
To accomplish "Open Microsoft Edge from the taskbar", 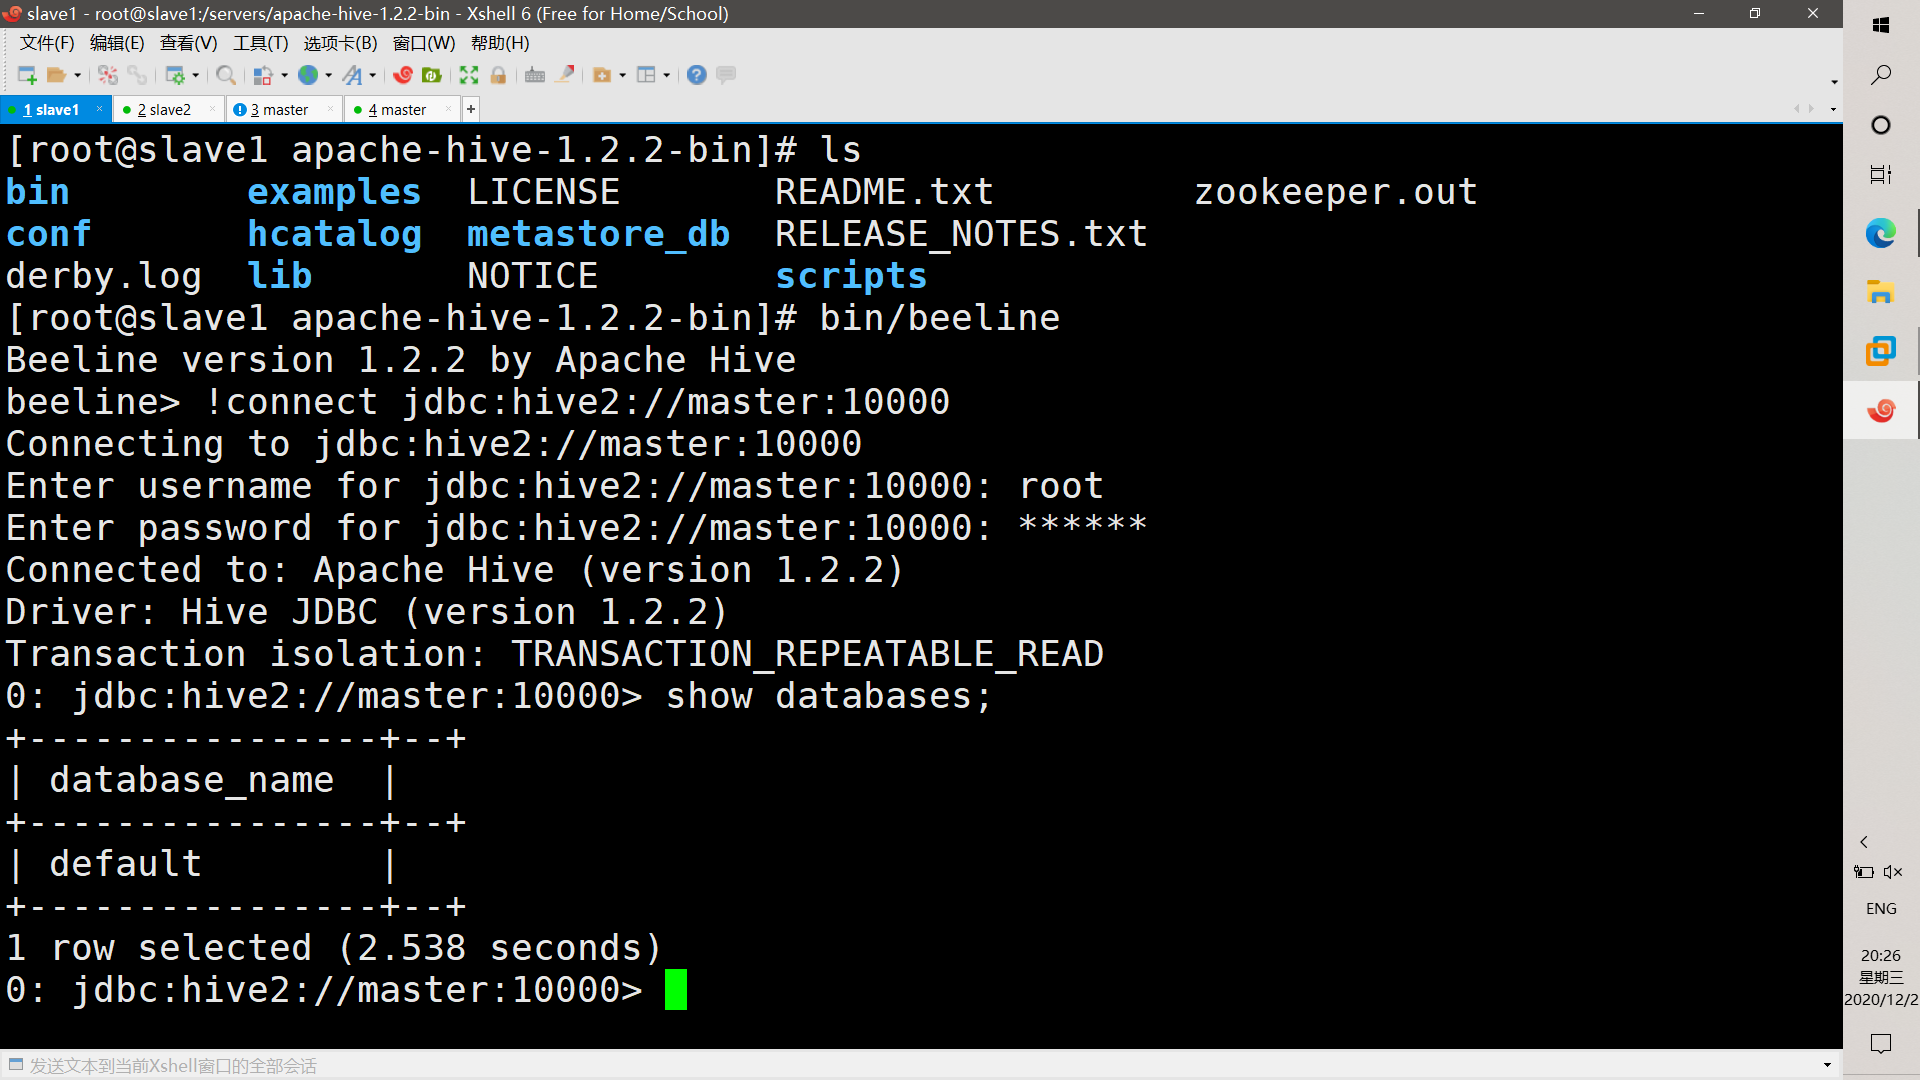I will [1881, 233].
